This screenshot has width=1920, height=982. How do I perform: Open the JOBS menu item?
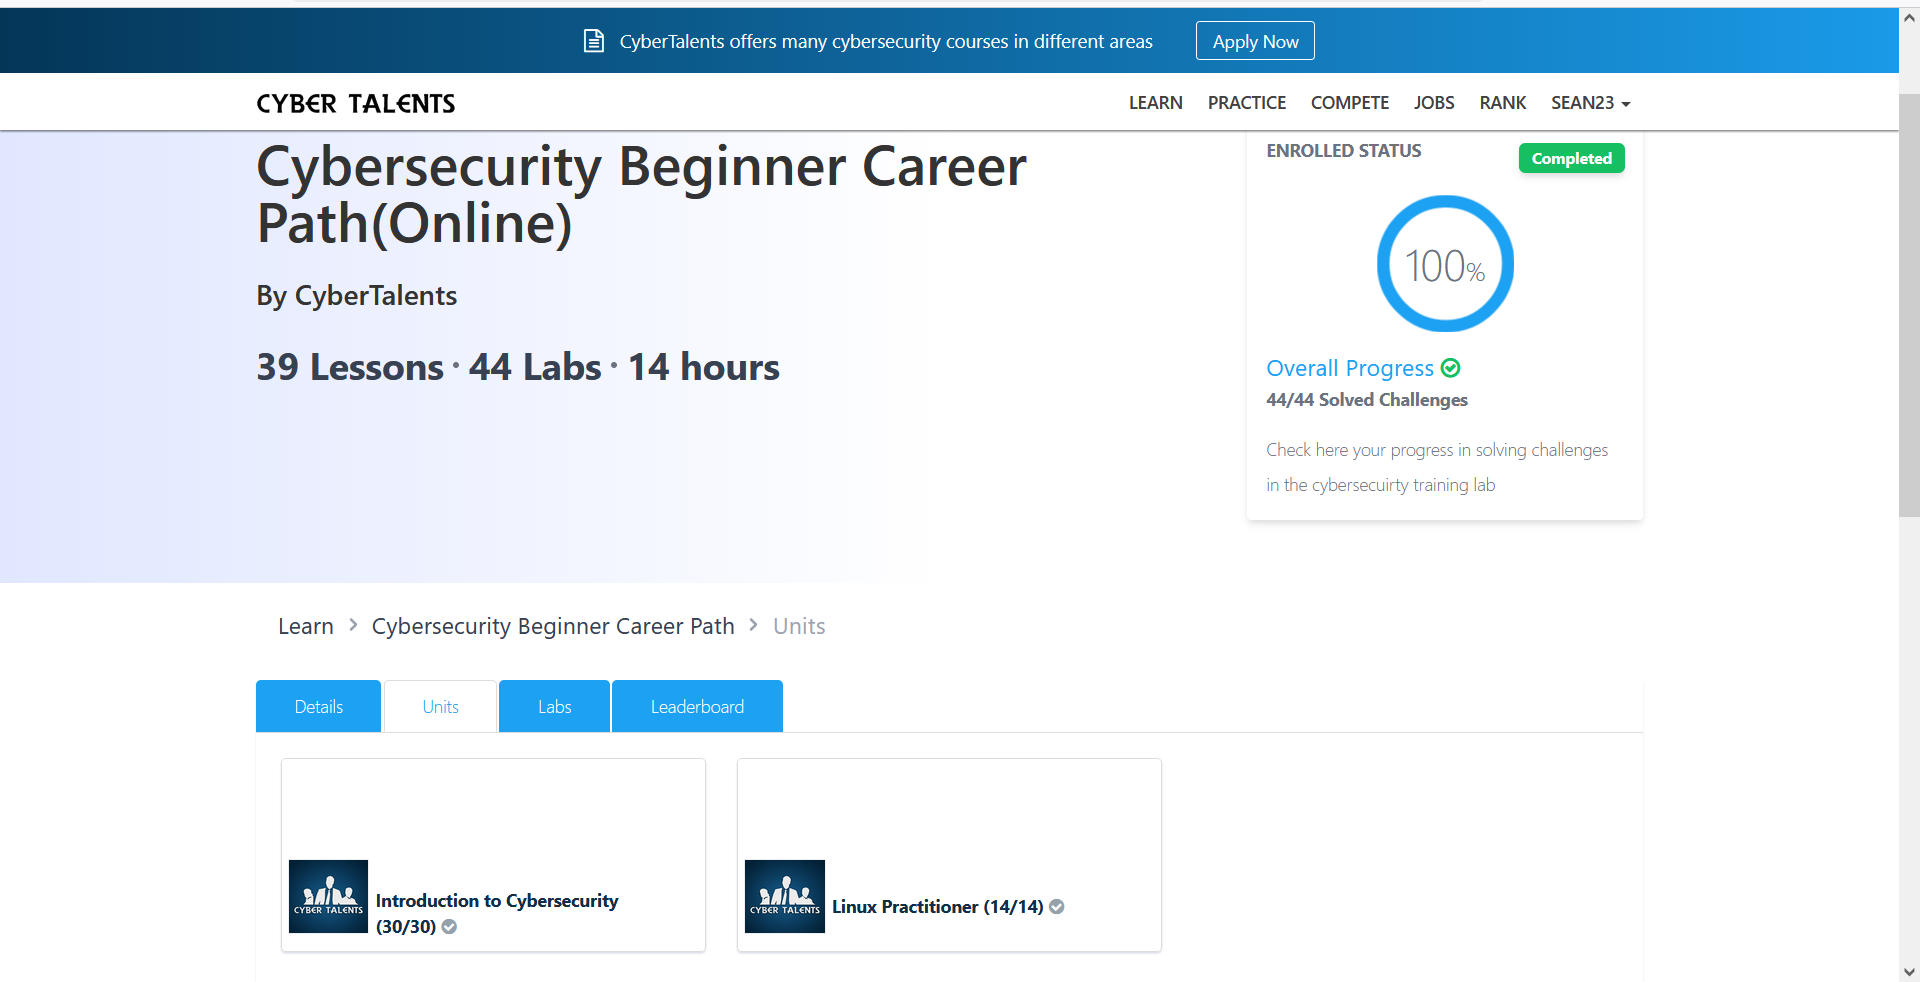(1434, 103)
